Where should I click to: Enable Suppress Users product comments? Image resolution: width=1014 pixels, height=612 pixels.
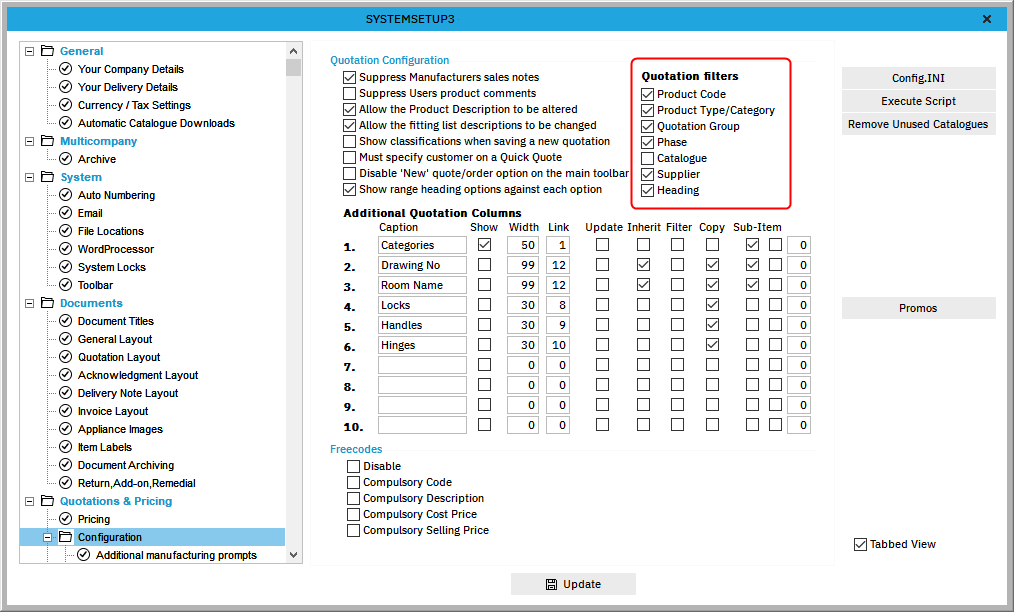[x=349, y=93]
